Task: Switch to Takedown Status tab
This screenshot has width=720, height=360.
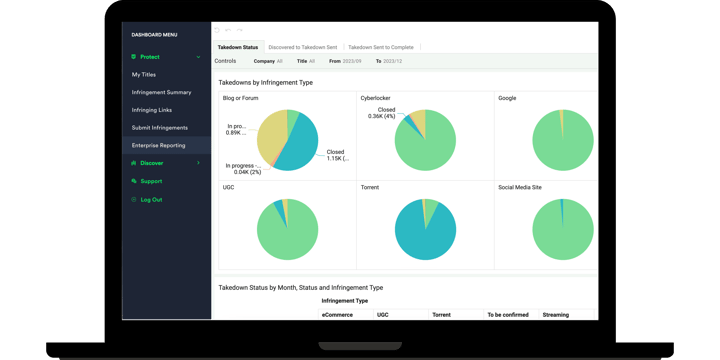Action: click(x=238, y=47)
